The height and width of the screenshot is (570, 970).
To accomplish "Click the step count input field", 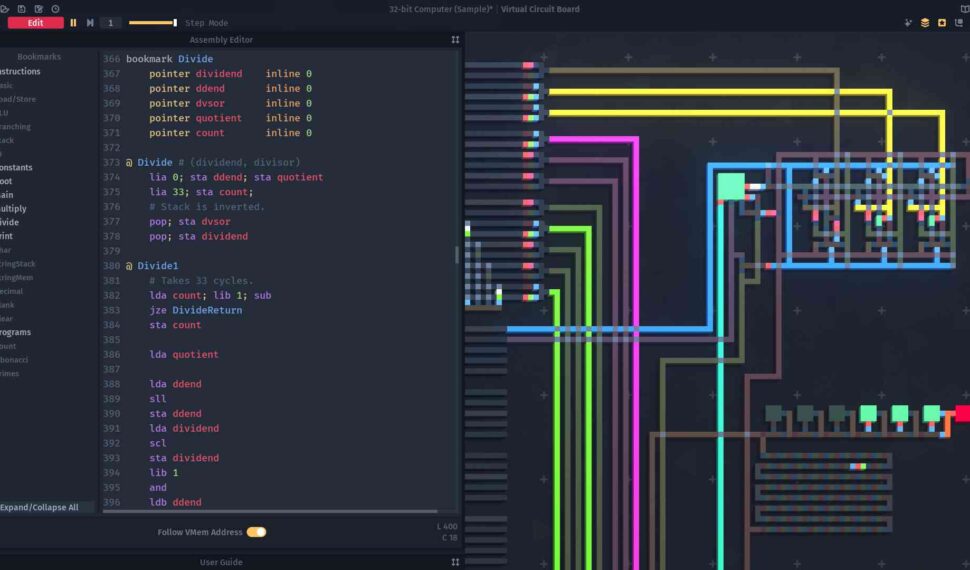I will click(x=110, y=23).
